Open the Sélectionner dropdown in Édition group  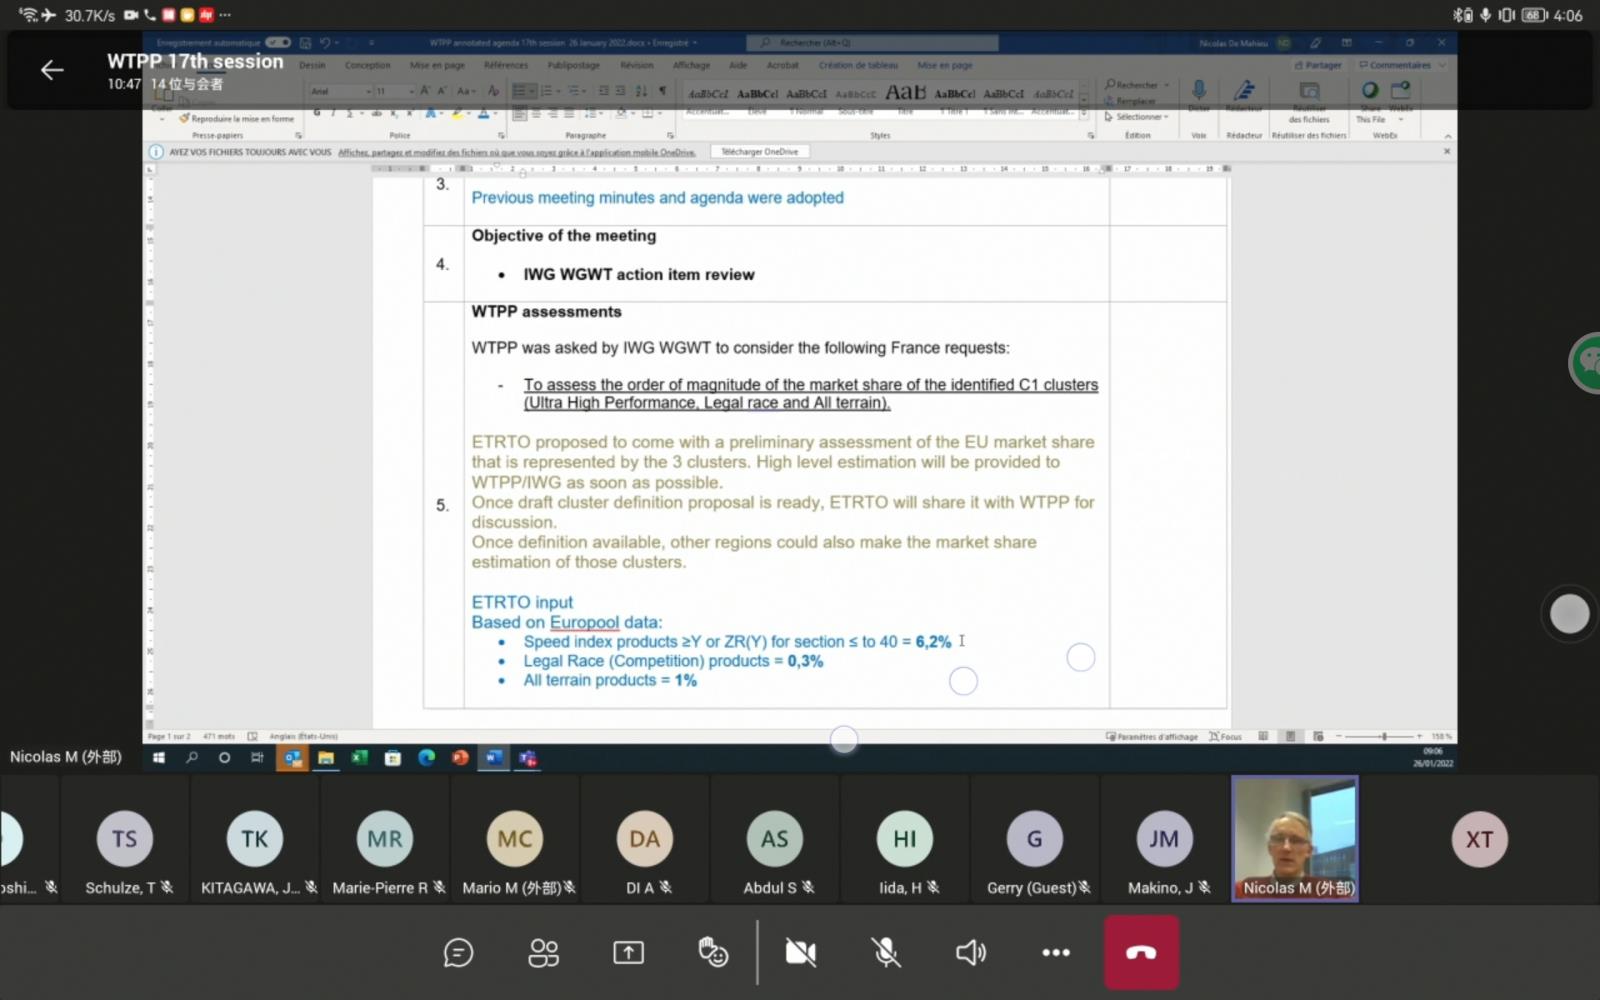(1138, 117)
